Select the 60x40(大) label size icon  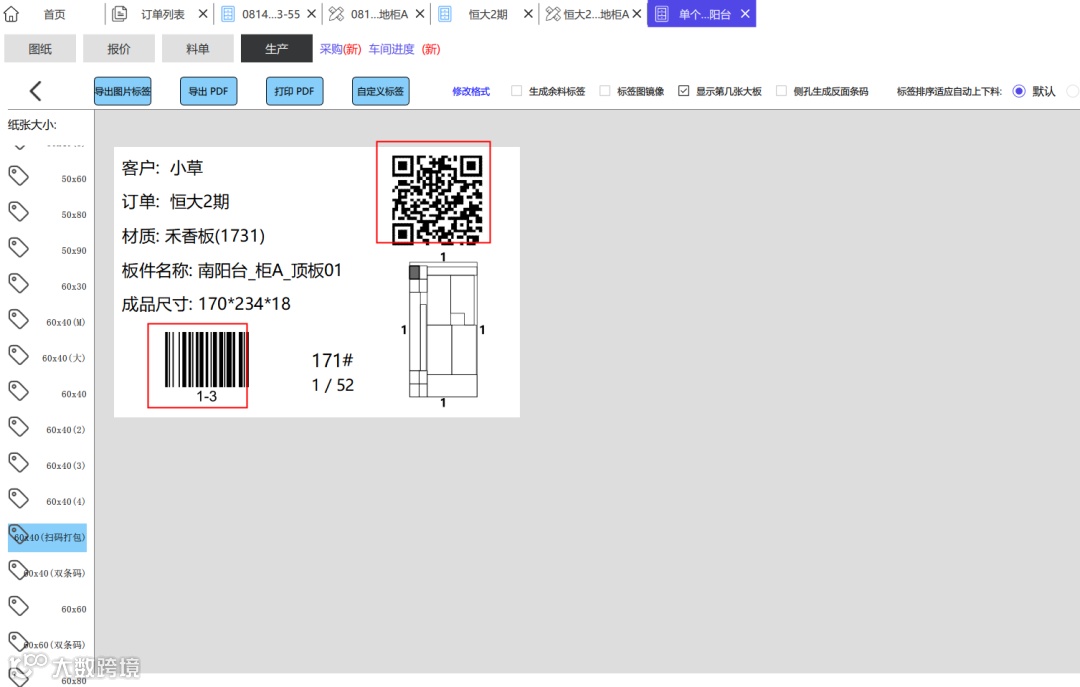19,355
